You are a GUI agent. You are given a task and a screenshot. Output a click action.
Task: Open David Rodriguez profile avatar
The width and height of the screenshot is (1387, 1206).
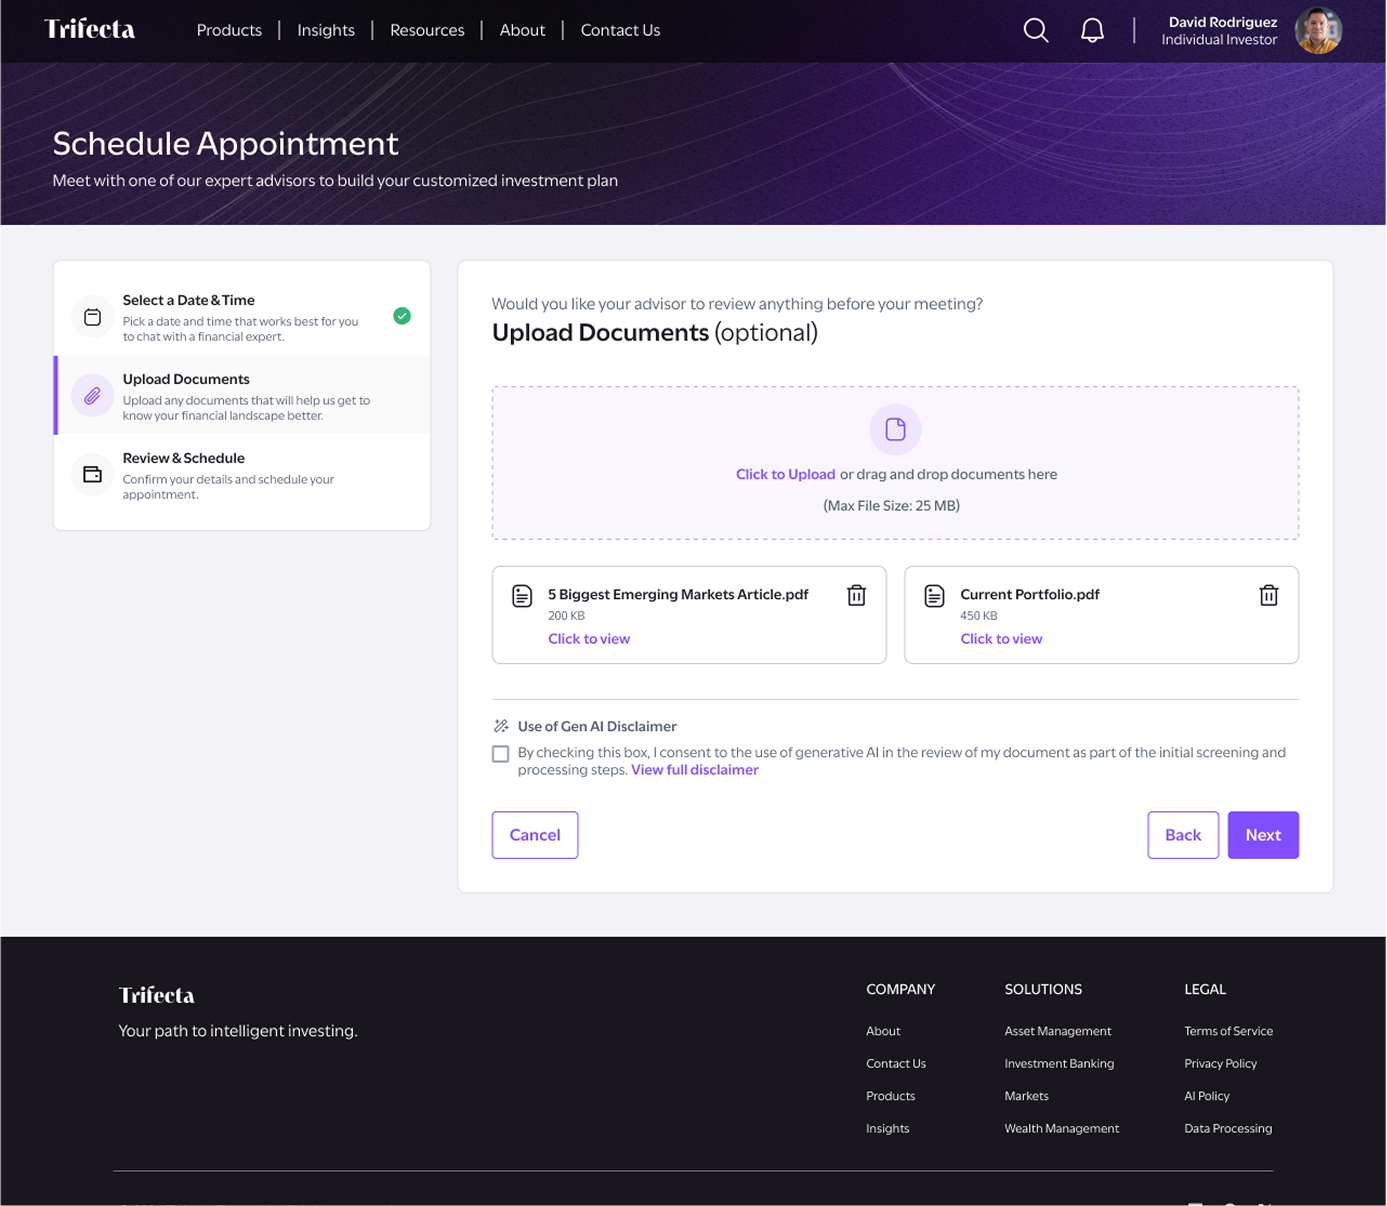click(x=1318, y=30)
